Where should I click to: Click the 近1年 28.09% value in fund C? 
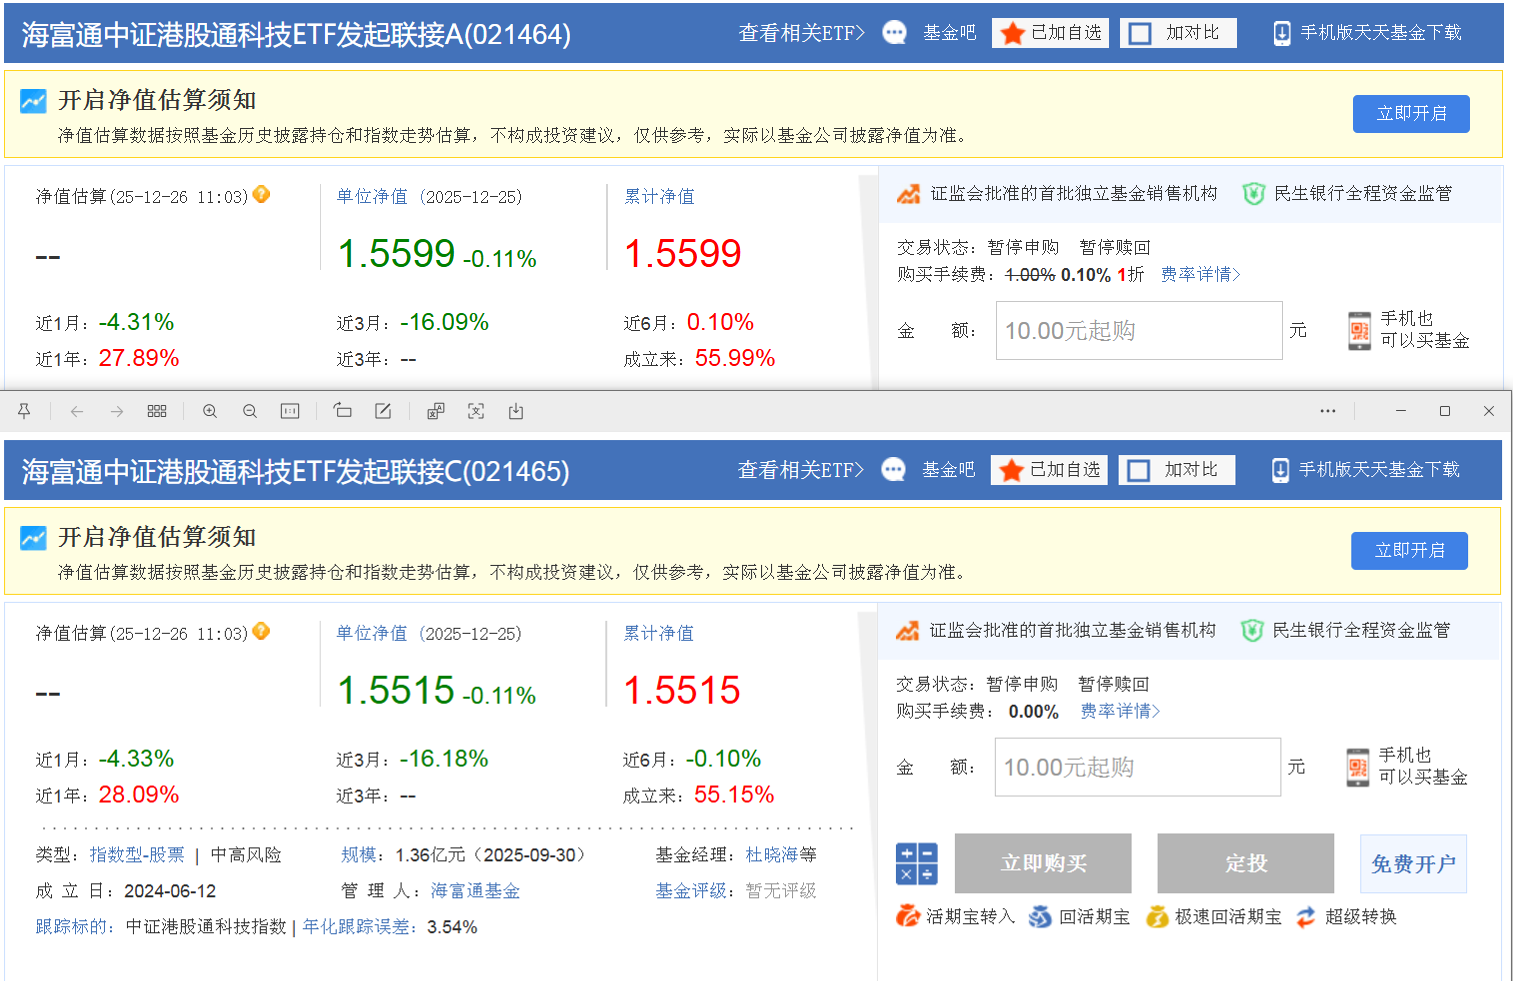(x=139, y=795)
